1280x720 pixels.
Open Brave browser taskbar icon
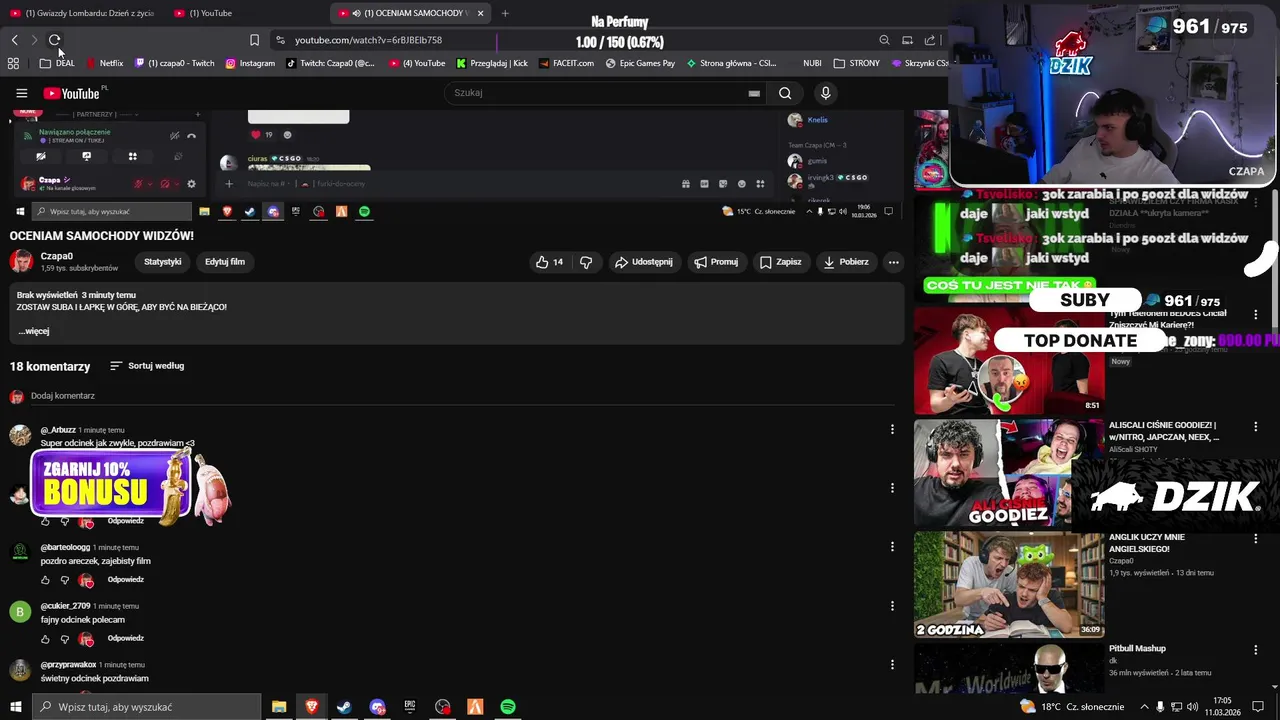point(312,707)
